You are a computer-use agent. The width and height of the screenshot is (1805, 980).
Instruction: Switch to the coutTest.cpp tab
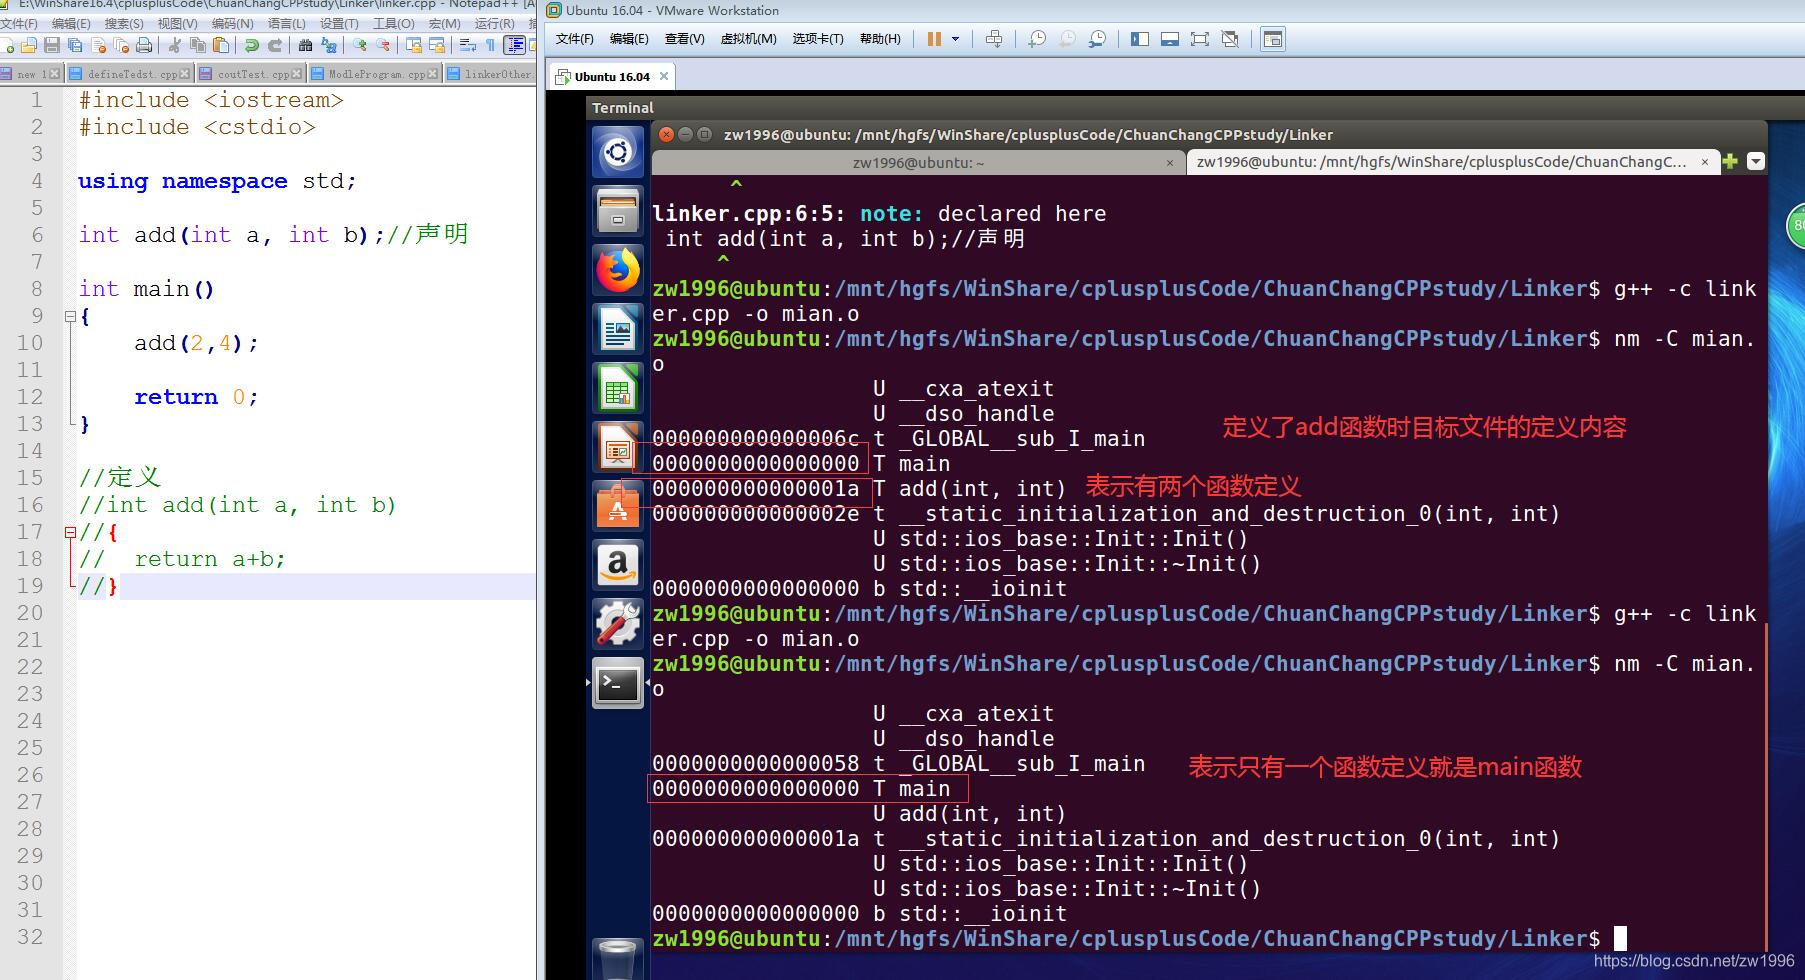click(249, 74)
